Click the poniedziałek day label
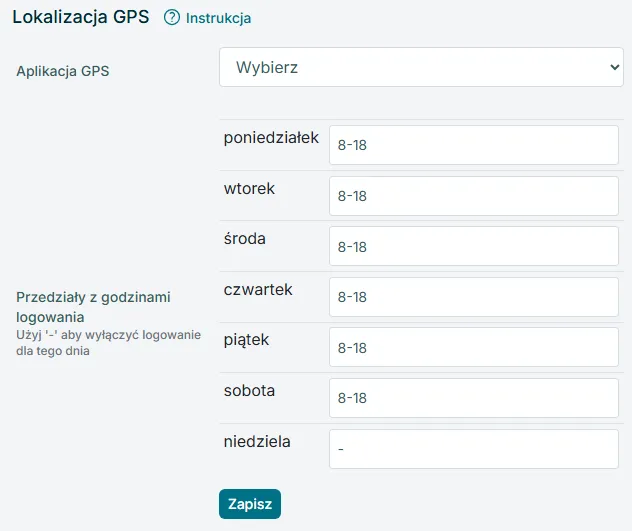 click(x=271, y=137)
